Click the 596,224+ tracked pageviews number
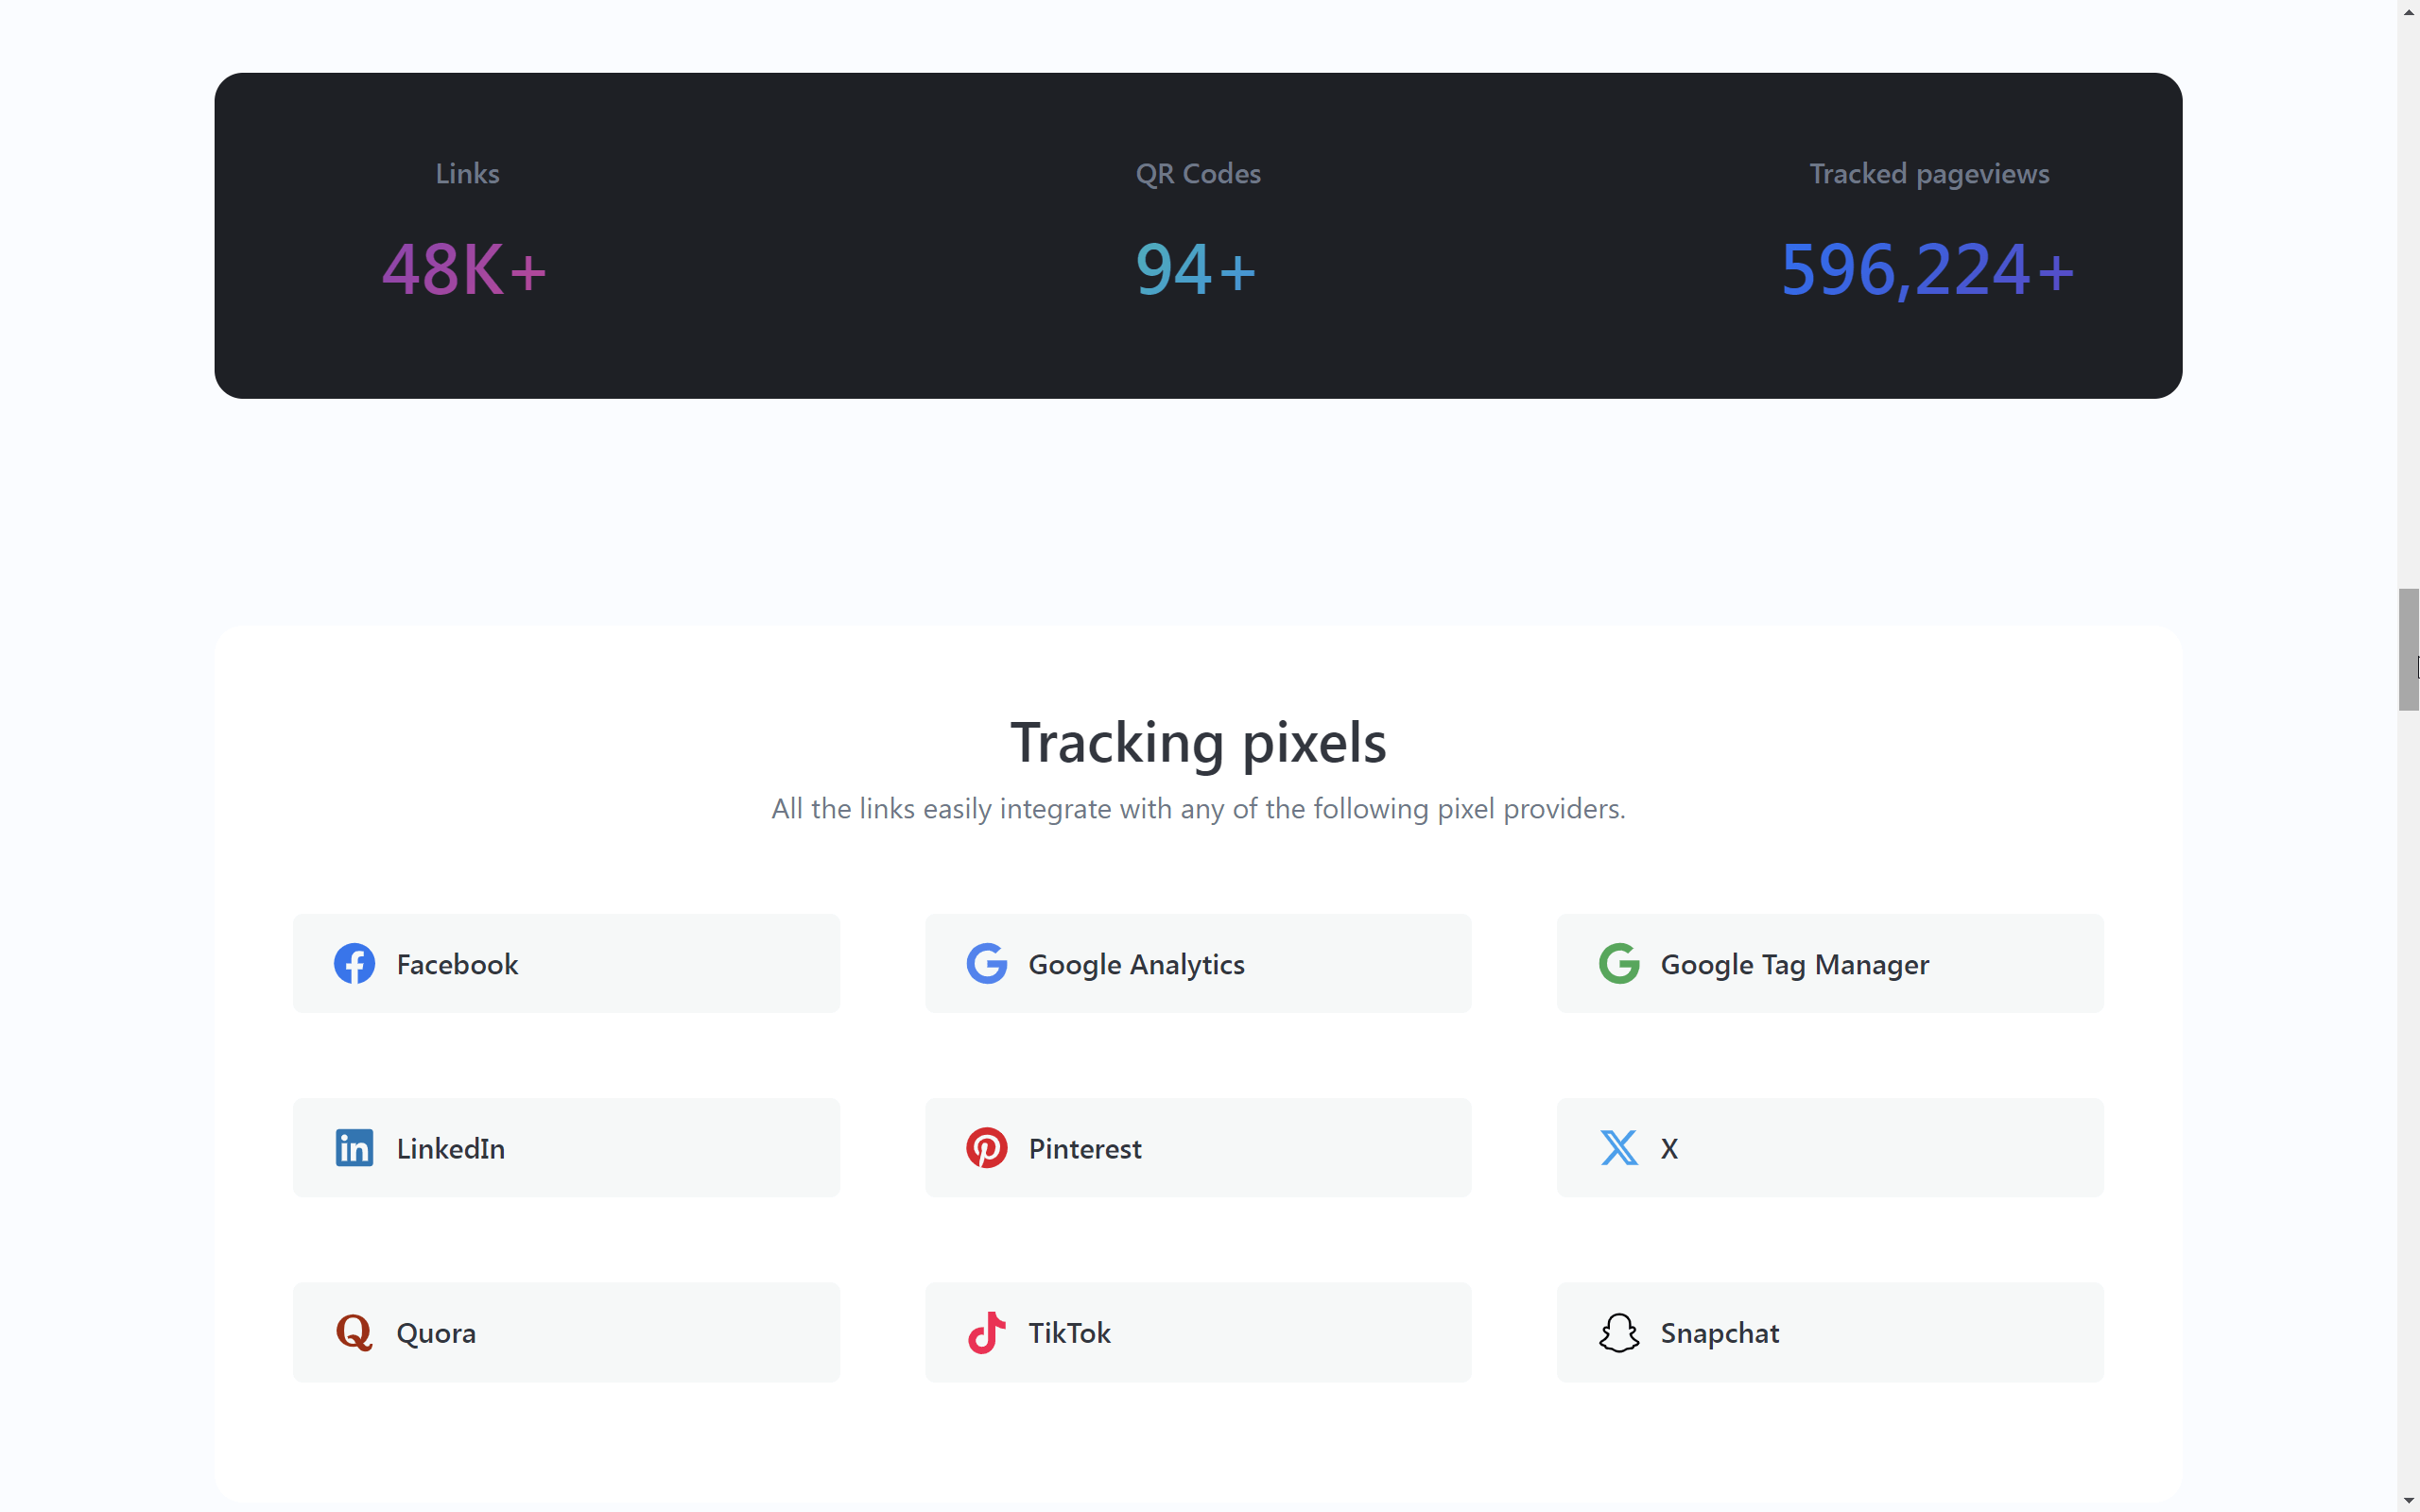The image size is (2420, 1512). 1927,269
